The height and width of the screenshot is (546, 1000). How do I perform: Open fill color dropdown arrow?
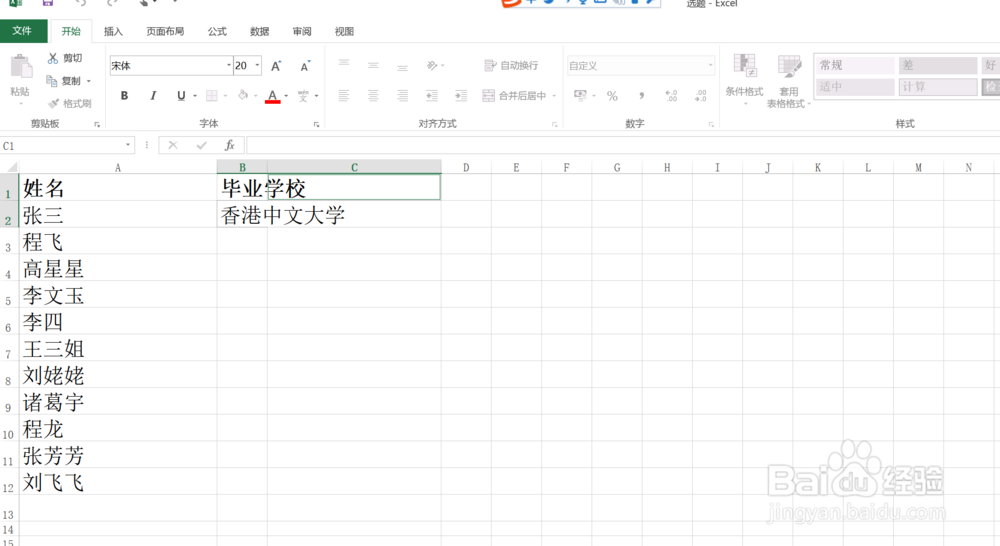pos(256,96)
